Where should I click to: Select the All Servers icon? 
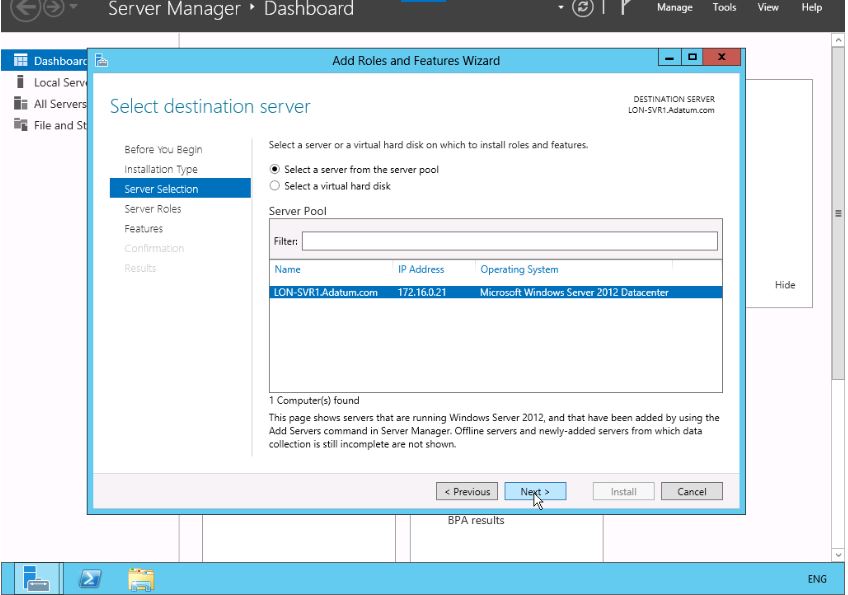[x=20, y=104]
